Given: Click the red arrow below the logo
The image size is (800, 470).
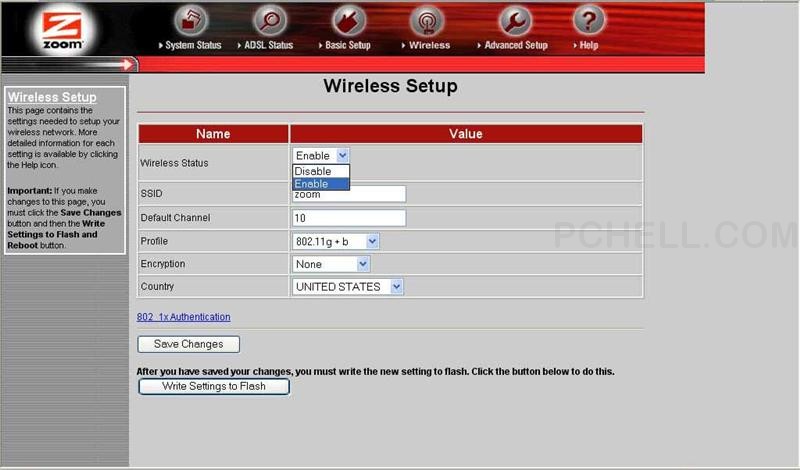Looking at the screenshot, I should point(128,65).
